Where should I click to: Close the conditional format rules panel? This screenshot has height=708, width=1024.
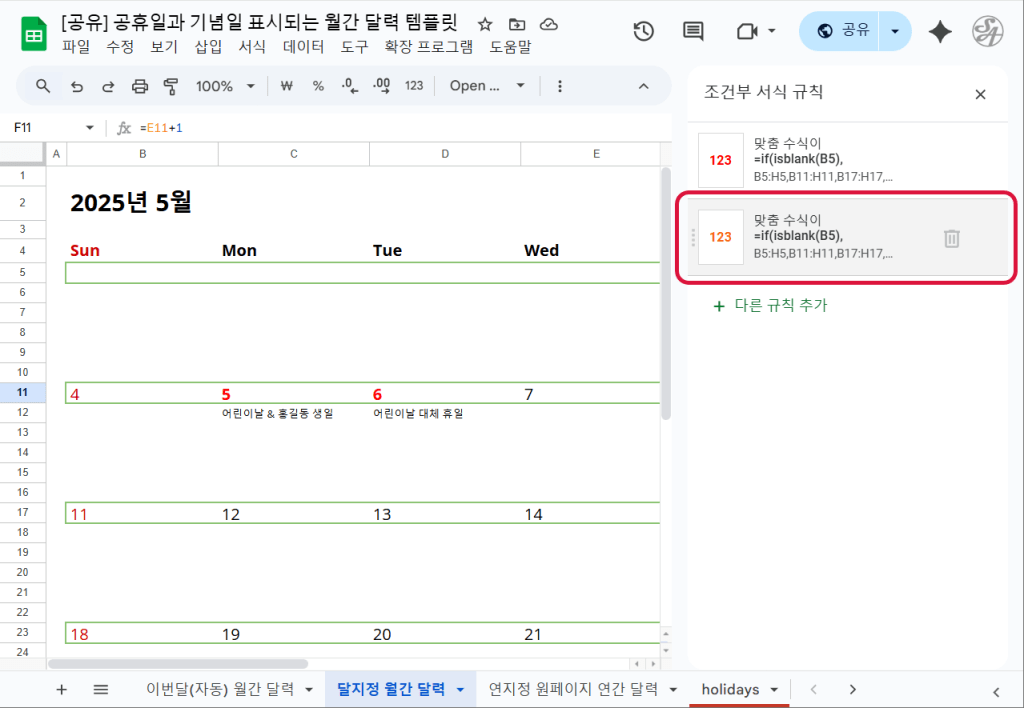tap(980, 94)
